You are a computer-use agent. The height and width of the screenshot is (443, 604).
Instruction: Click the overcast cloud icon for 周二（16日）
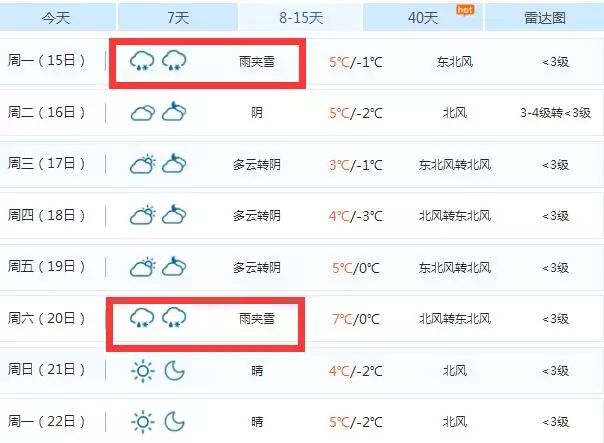(x=142, y=113)
